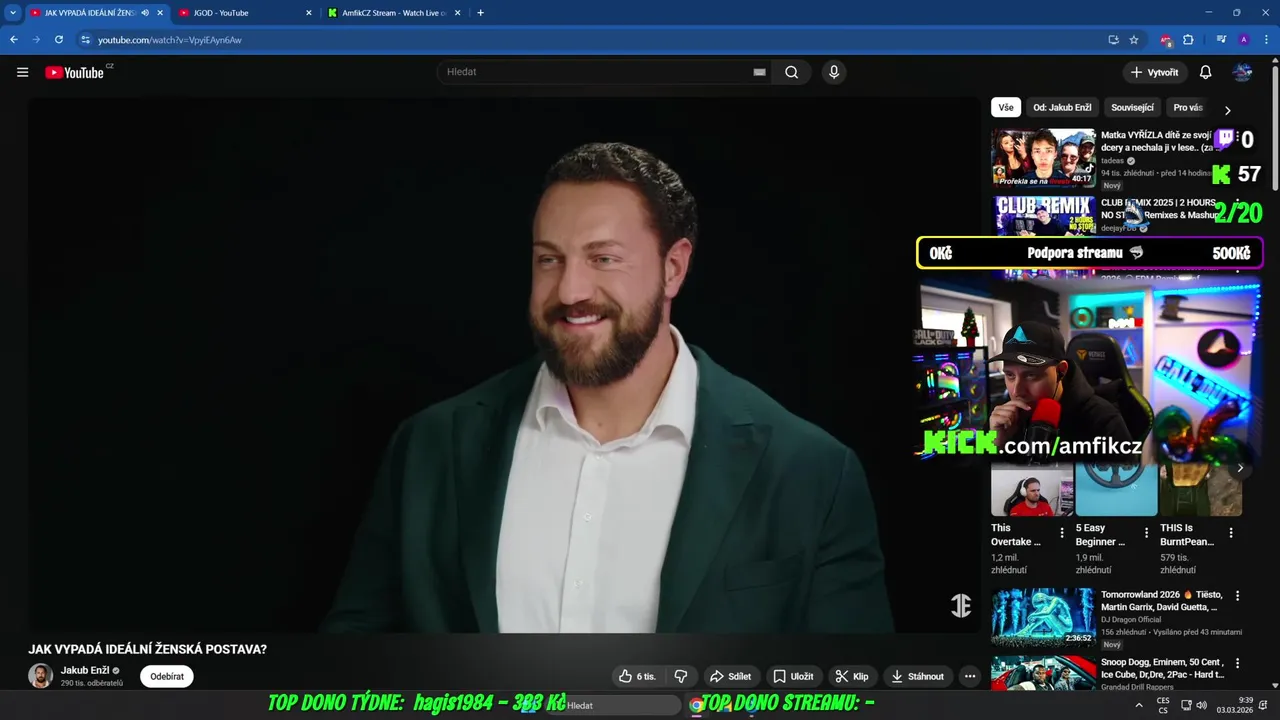Open a new browser tab
Viewport: 1280px width, 720px height.
[x=480, y=13]
